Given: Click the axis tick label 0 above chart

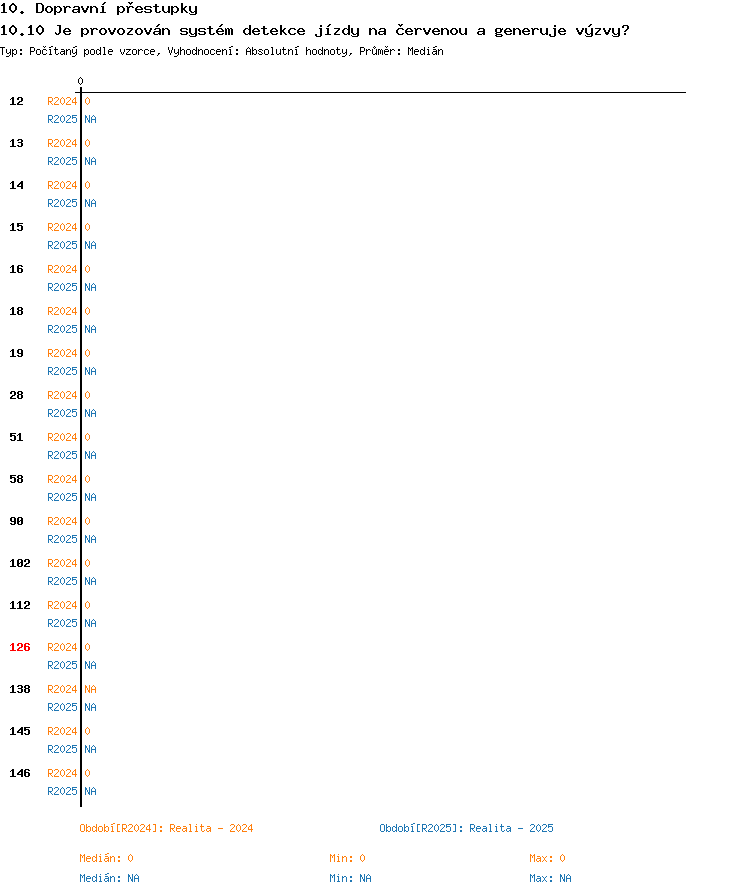Looking at the screenshot, I should [81, 81].
